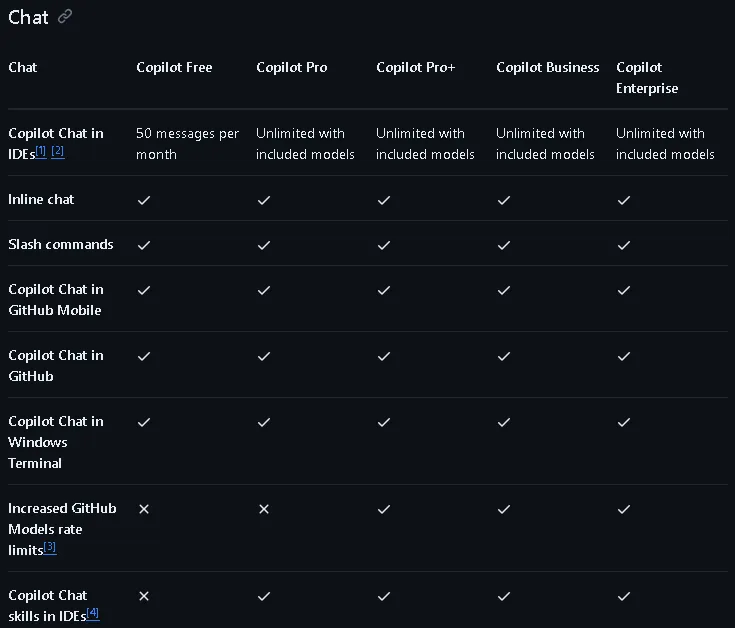Image resolution: width=735 pixels, height=628 pixels.
Task: Click the 'Copilot Chat in Windows Terminal' row label
Action: (56, 442)
